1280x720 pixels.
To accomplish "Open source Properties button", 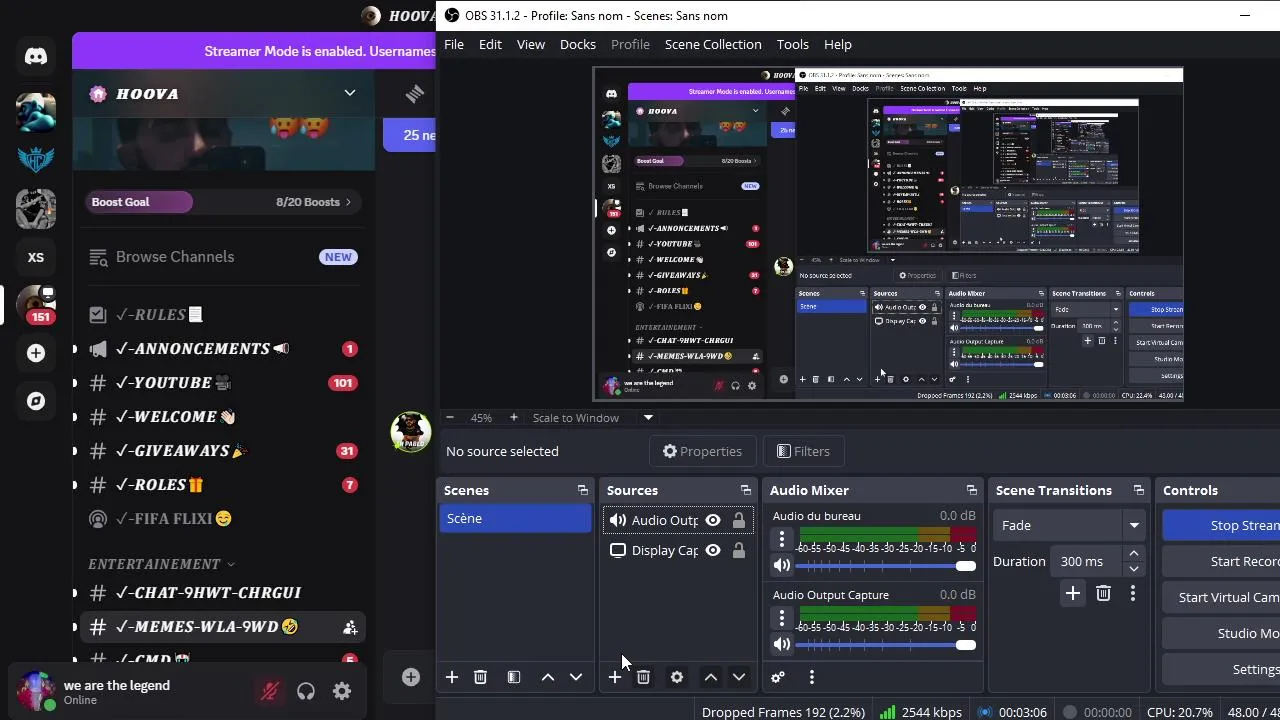I will pos(702,451).
